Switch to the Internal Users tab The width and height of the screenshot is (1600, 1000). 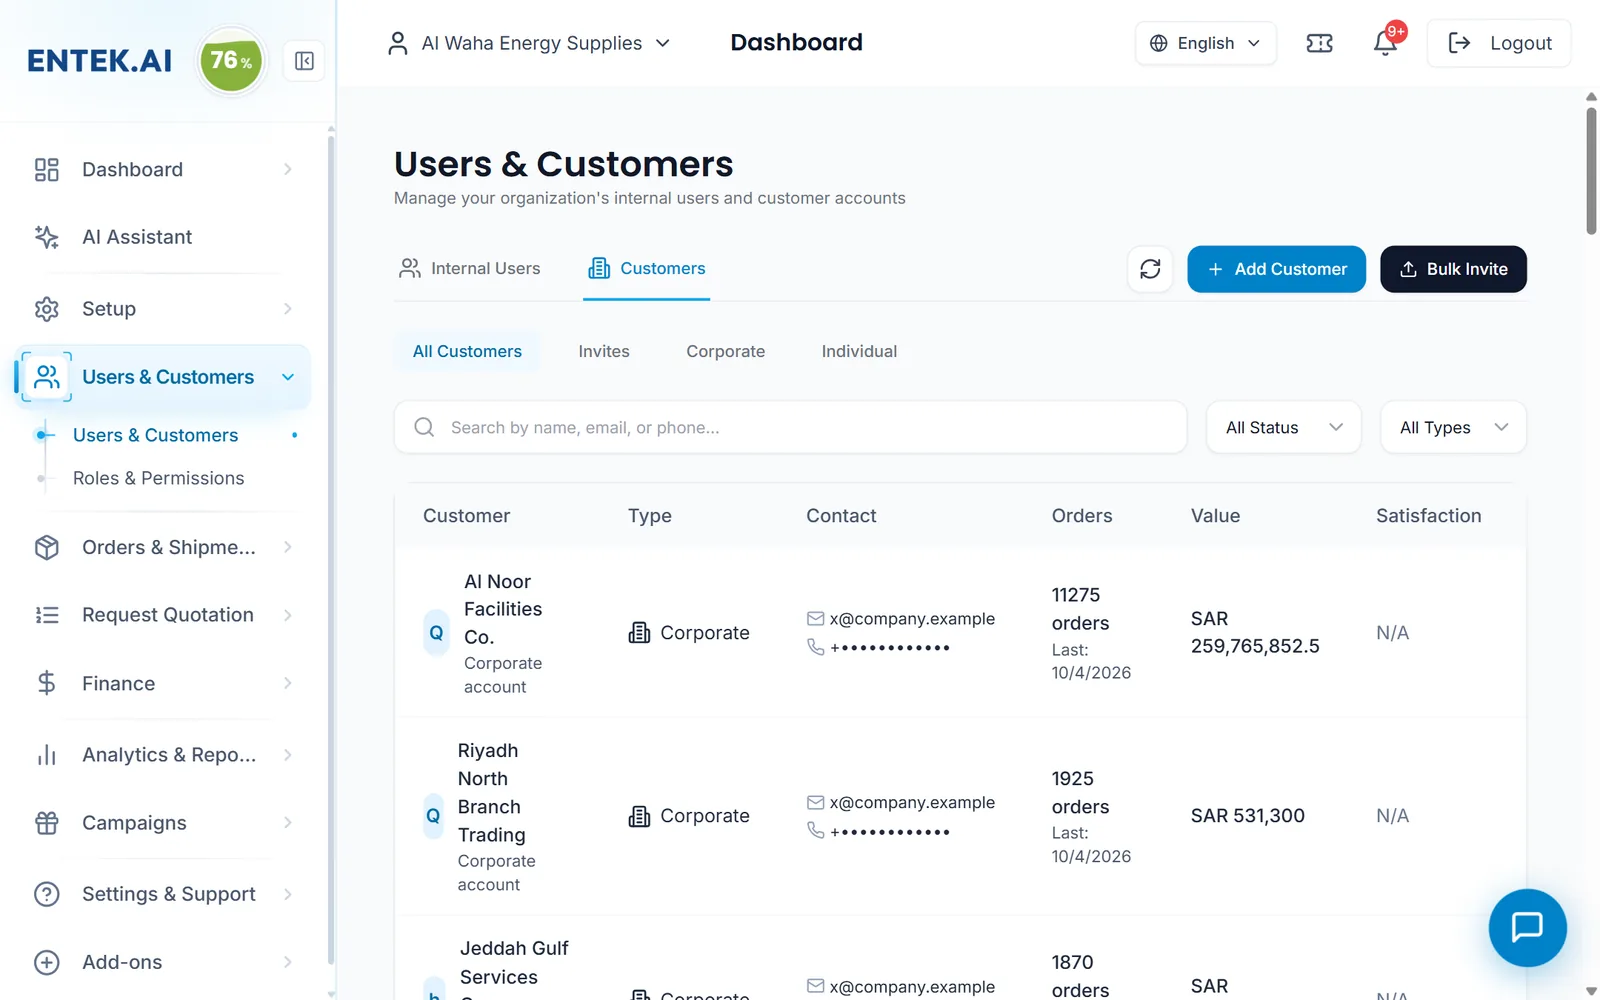[470, 268]
